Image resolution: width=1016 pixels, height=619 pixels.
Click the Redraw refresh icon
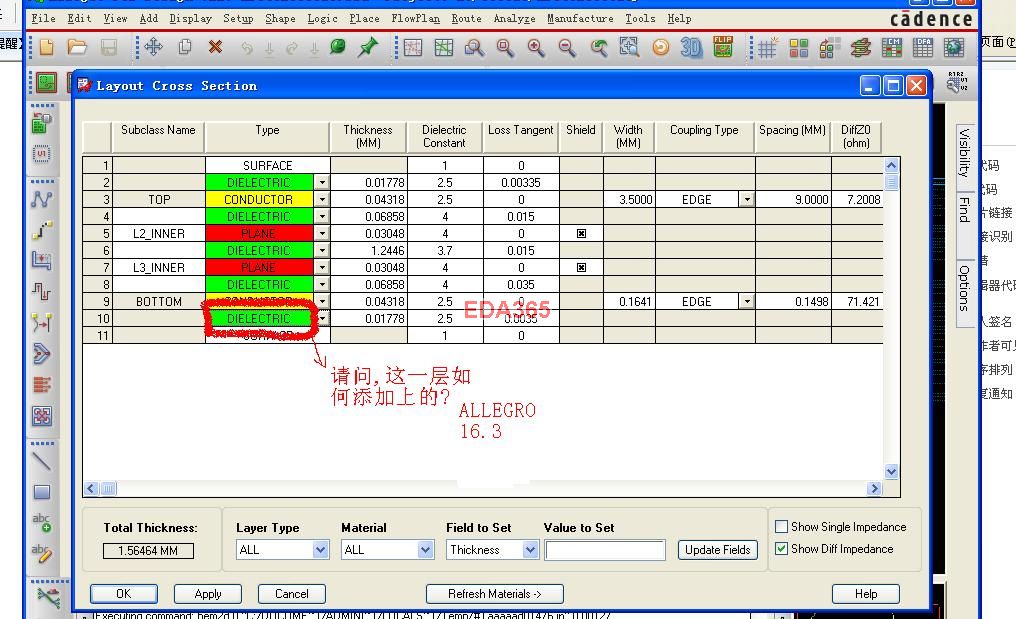660,48
